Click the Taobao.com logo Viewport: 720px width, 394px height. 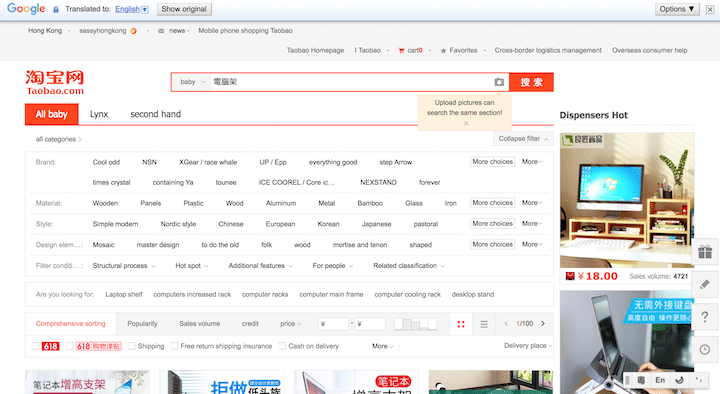click(x=55, y=83)
